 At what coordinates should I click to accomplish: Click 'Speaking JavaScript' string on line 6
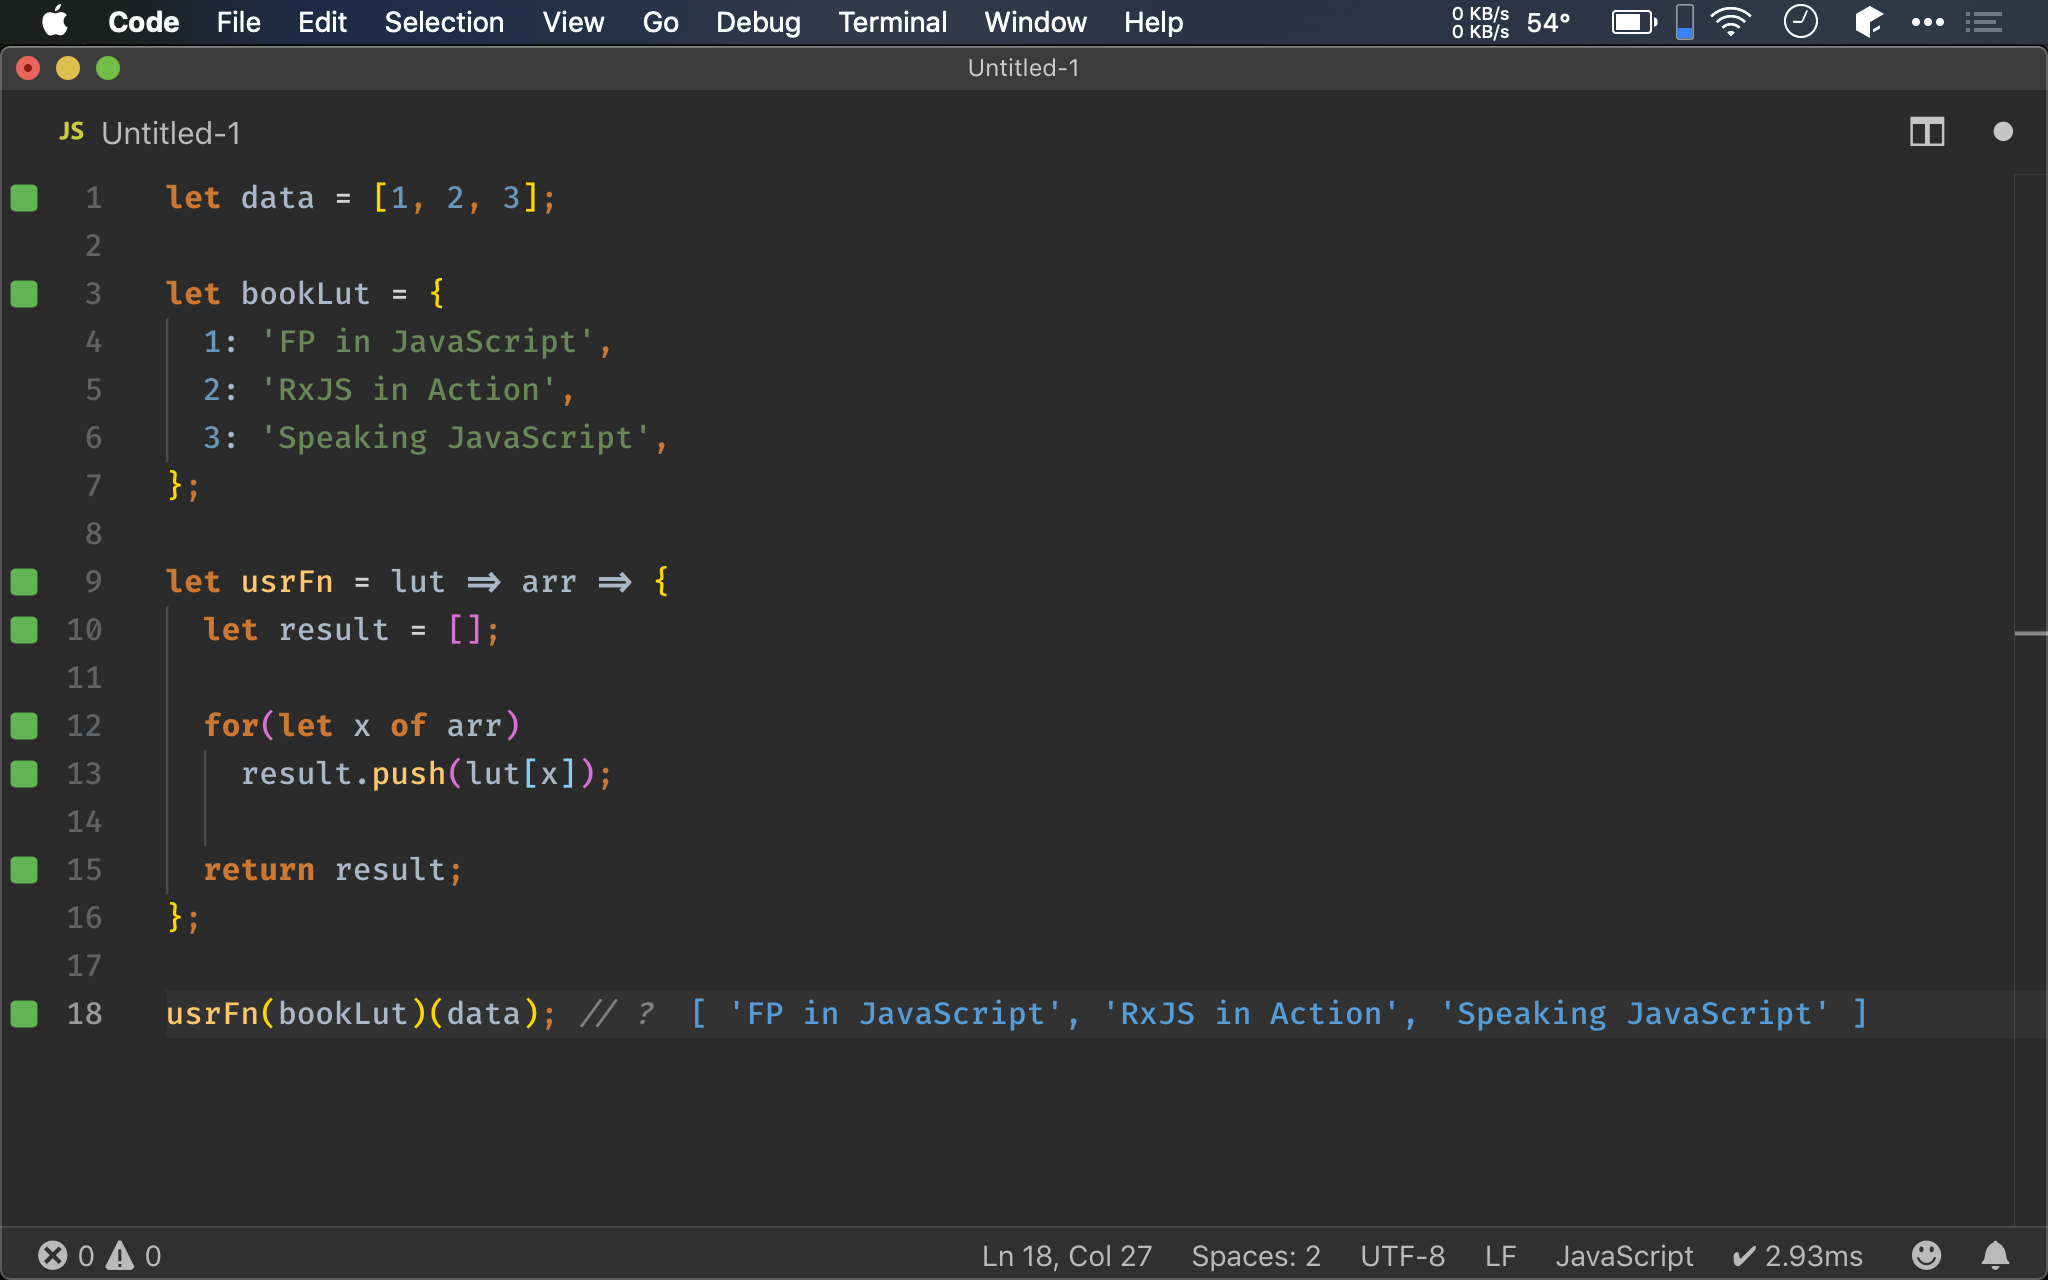455,438
